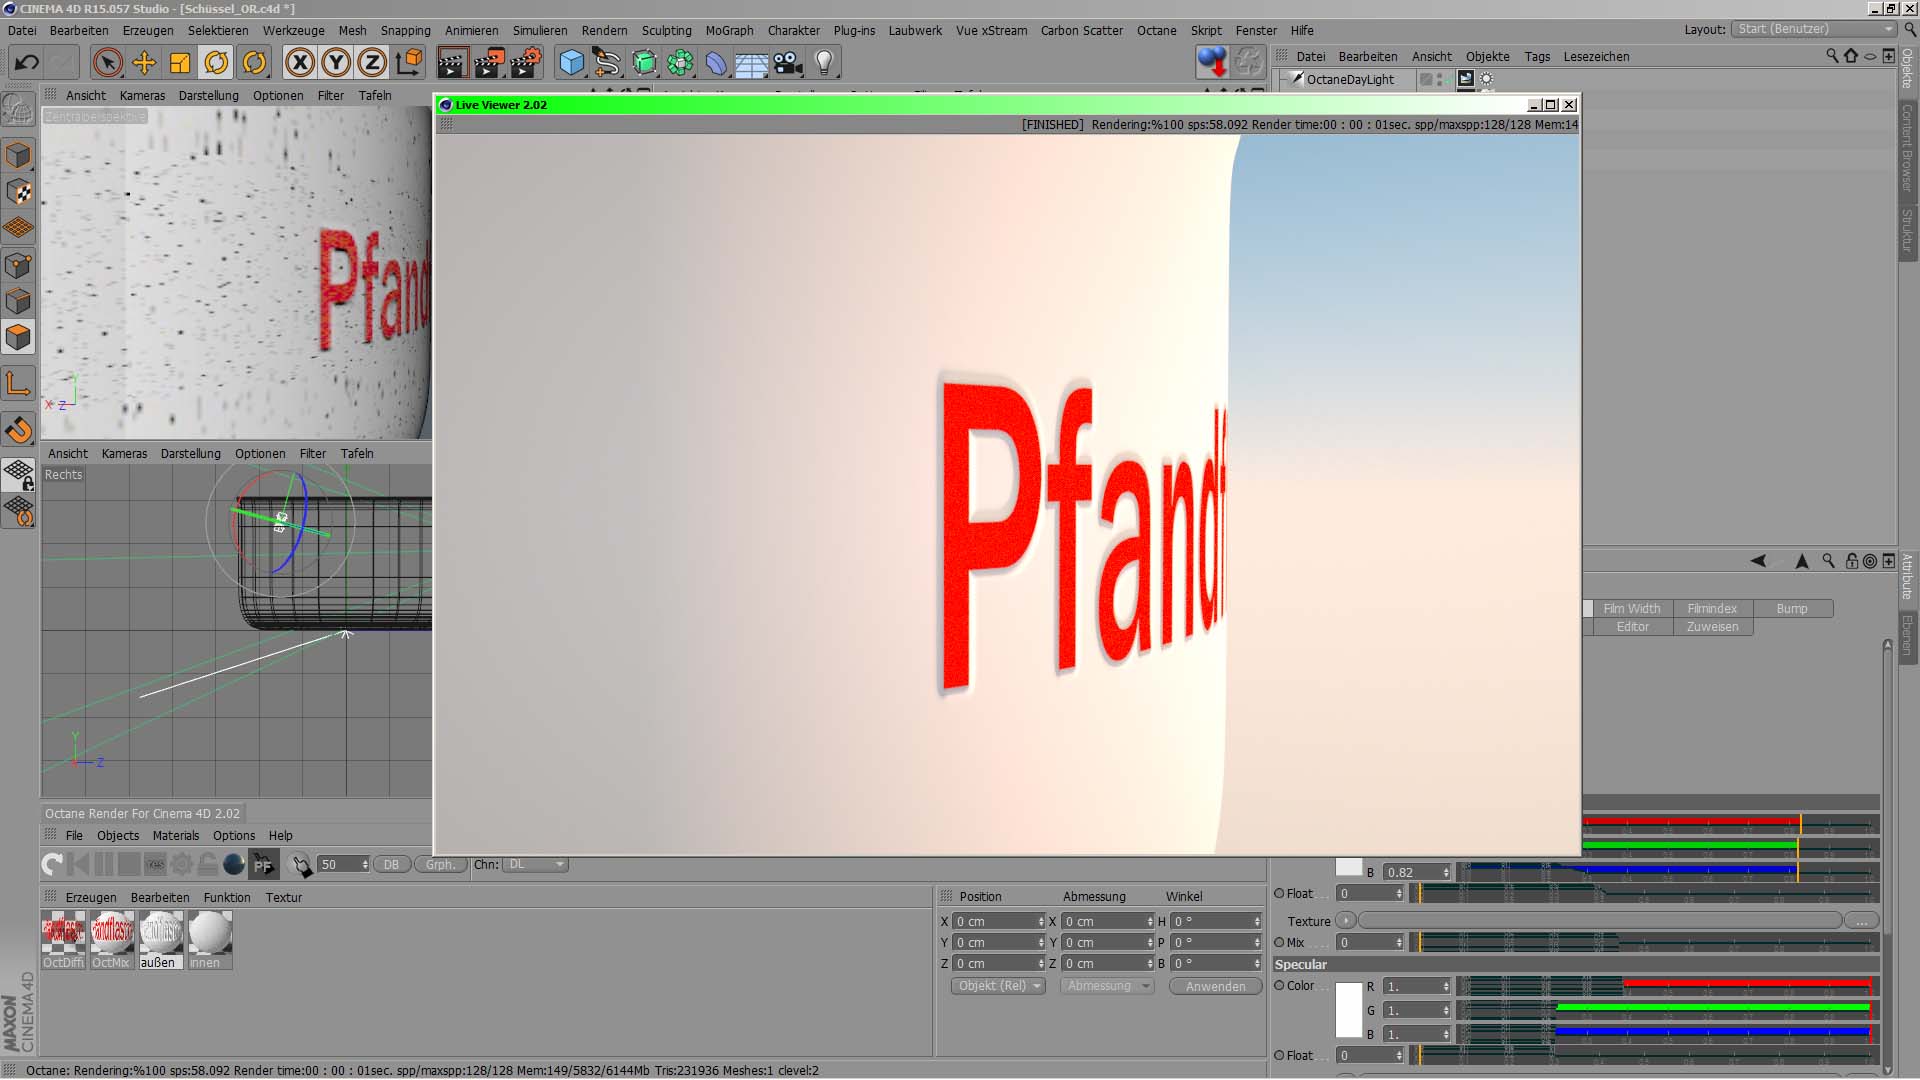Toggle the X axis lock
Viewport: 1920px width, 1080px height.
pos(299,63)
